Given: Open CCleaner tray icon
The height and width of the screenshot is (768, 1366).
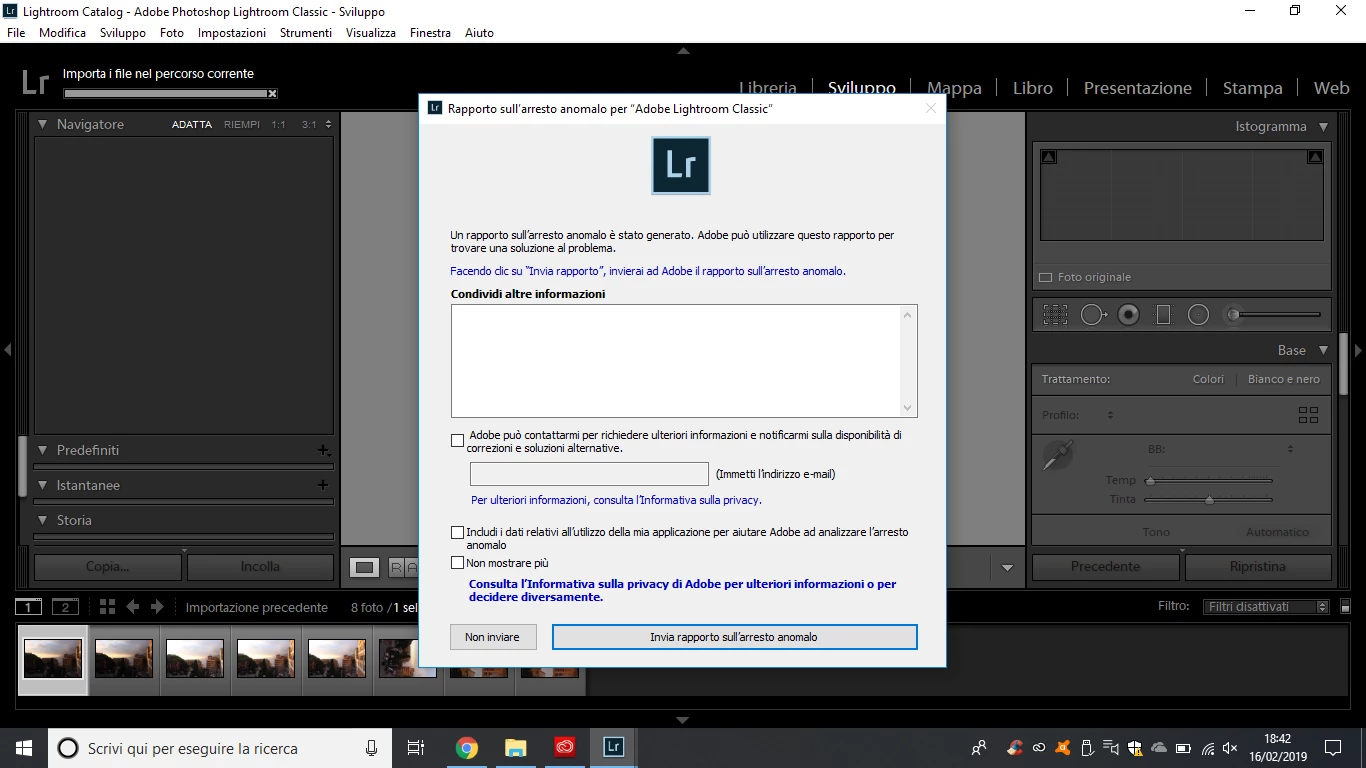Looking at the screenshot, I should pos(1015,748).
